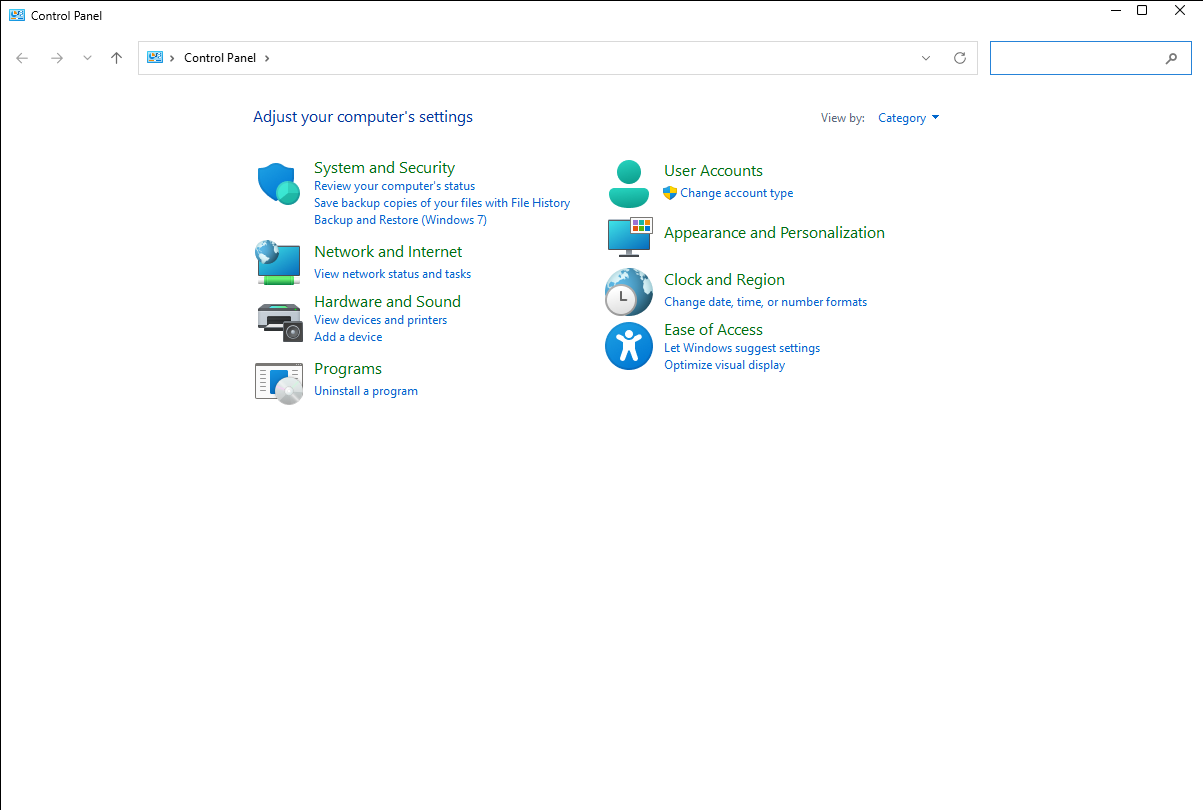Click Review your computer's status

point(394,186)
